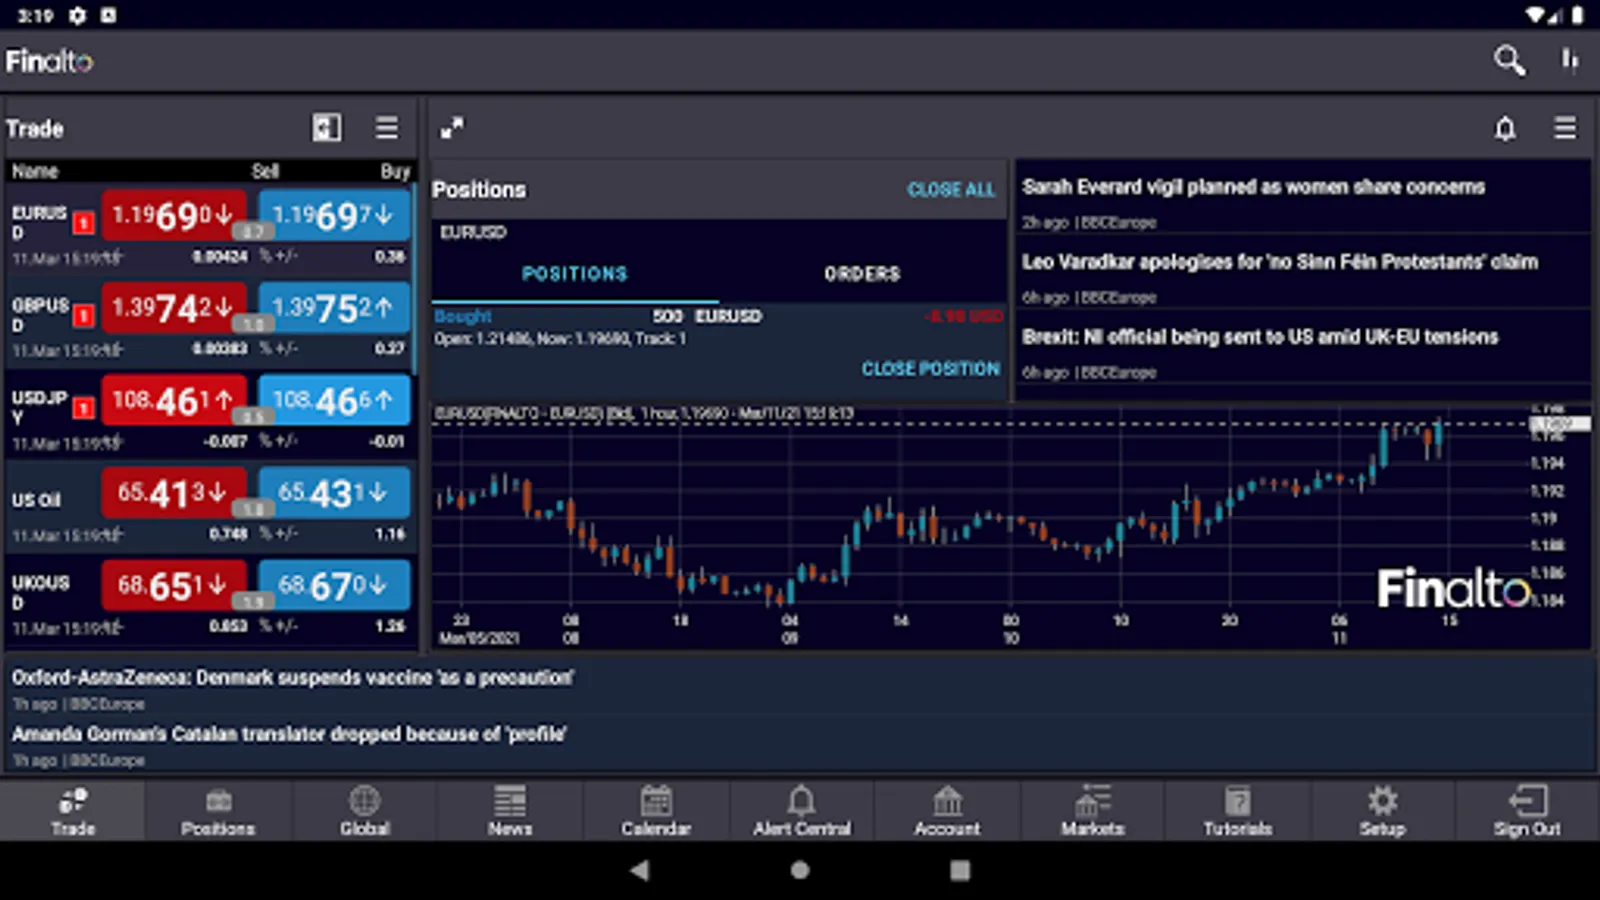This screenshot has width=1600, height=900.
Task: Open the search magnifier icon
Action: (x=1509, y=61)
